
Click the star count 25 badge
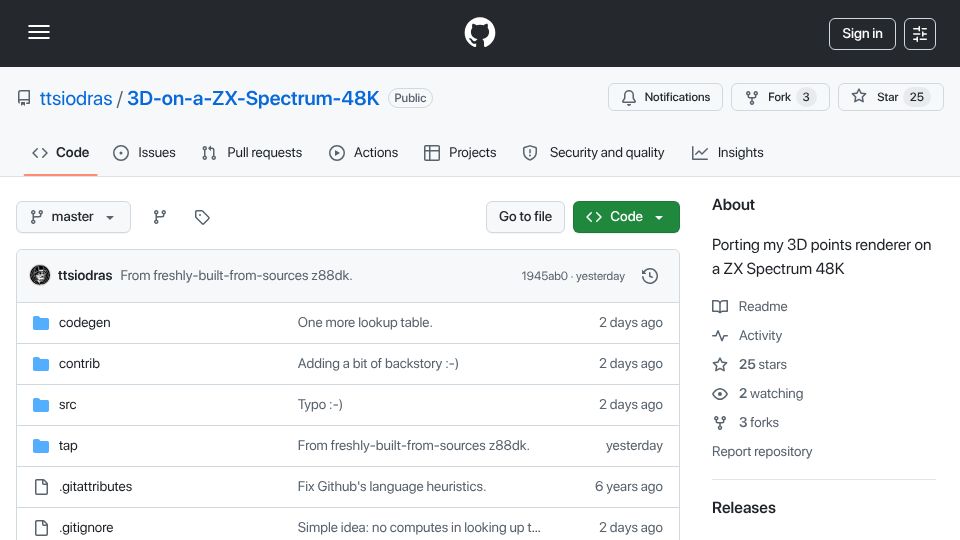coord(917,97)
